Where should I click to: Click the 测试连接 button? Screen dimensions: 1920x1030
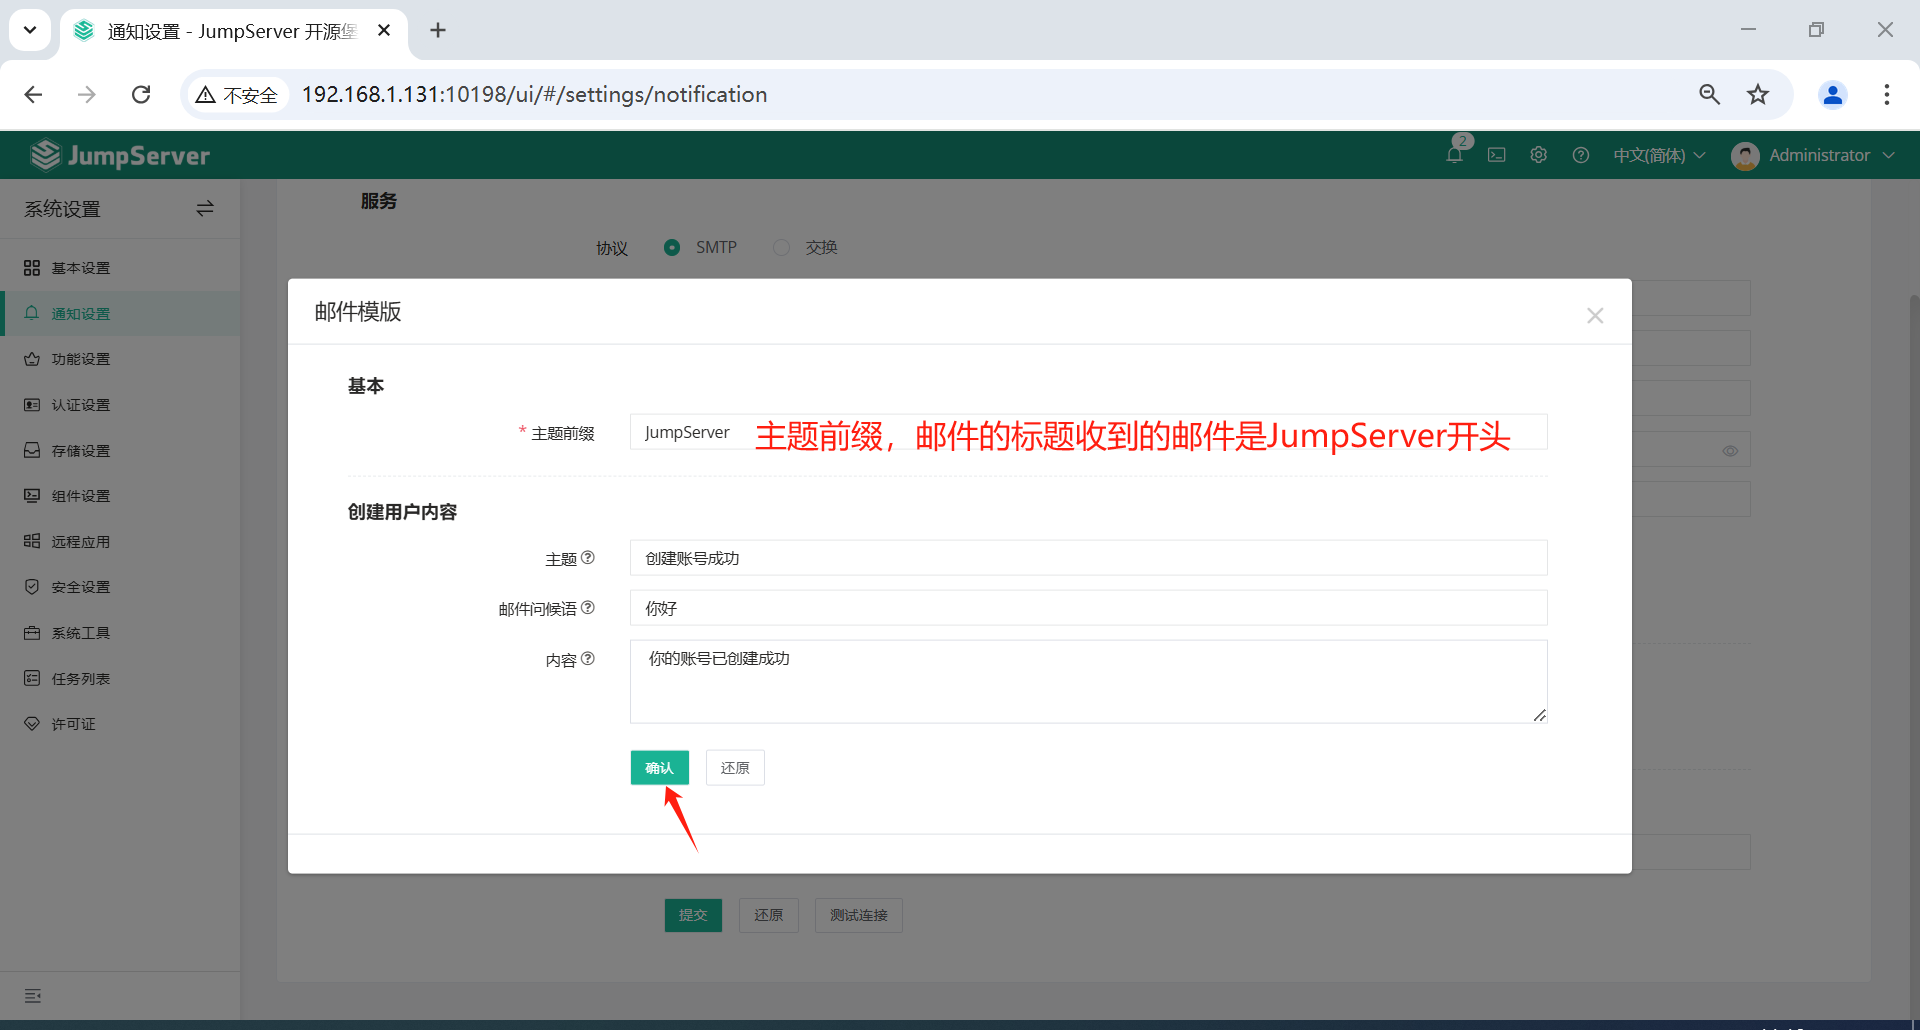859,915
